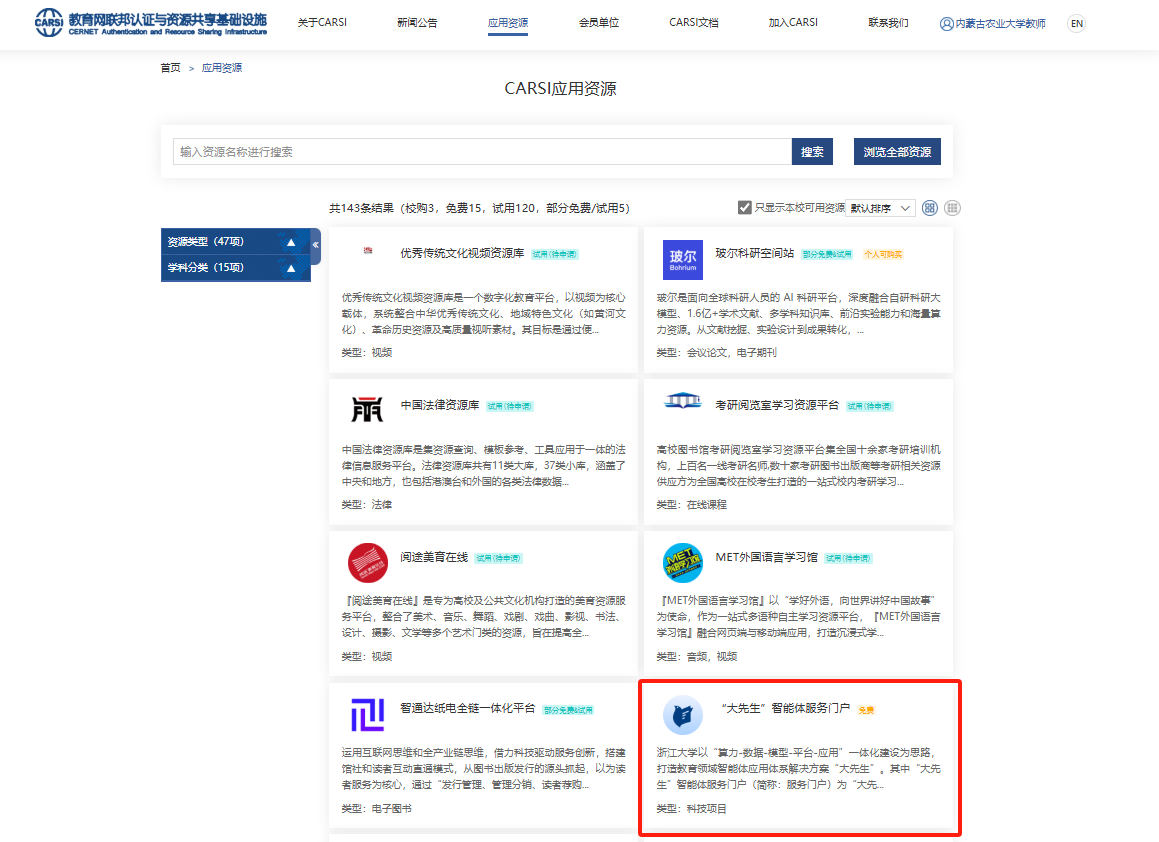Switch to large grid view icon

[930, 208]
